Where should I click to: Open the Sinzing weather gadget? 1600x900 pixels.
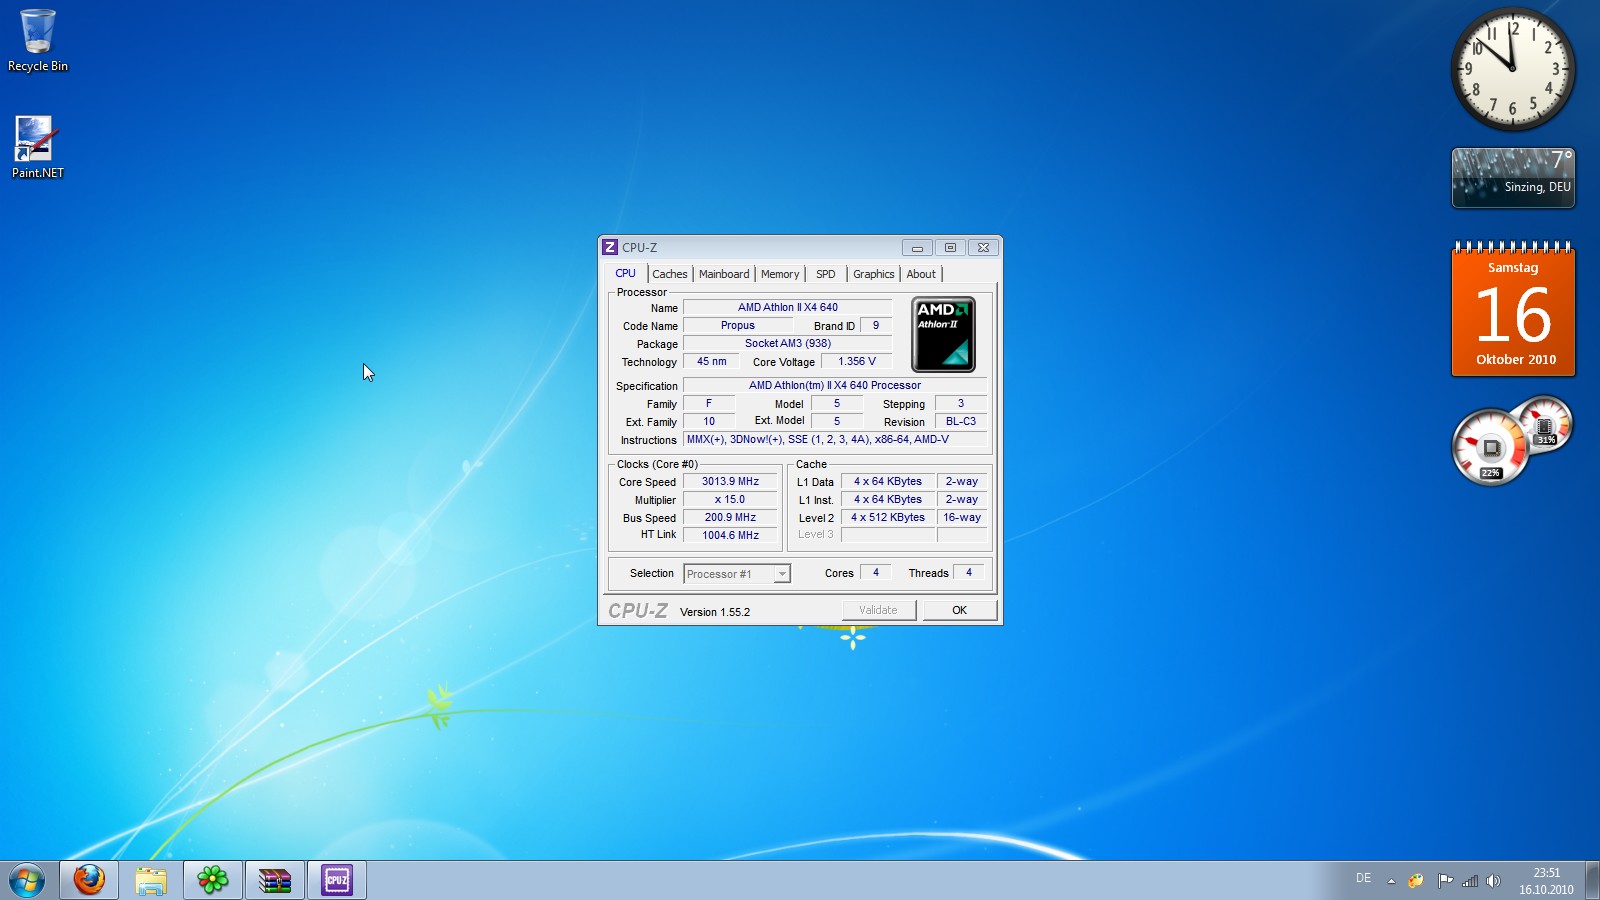coord(1513,178)
